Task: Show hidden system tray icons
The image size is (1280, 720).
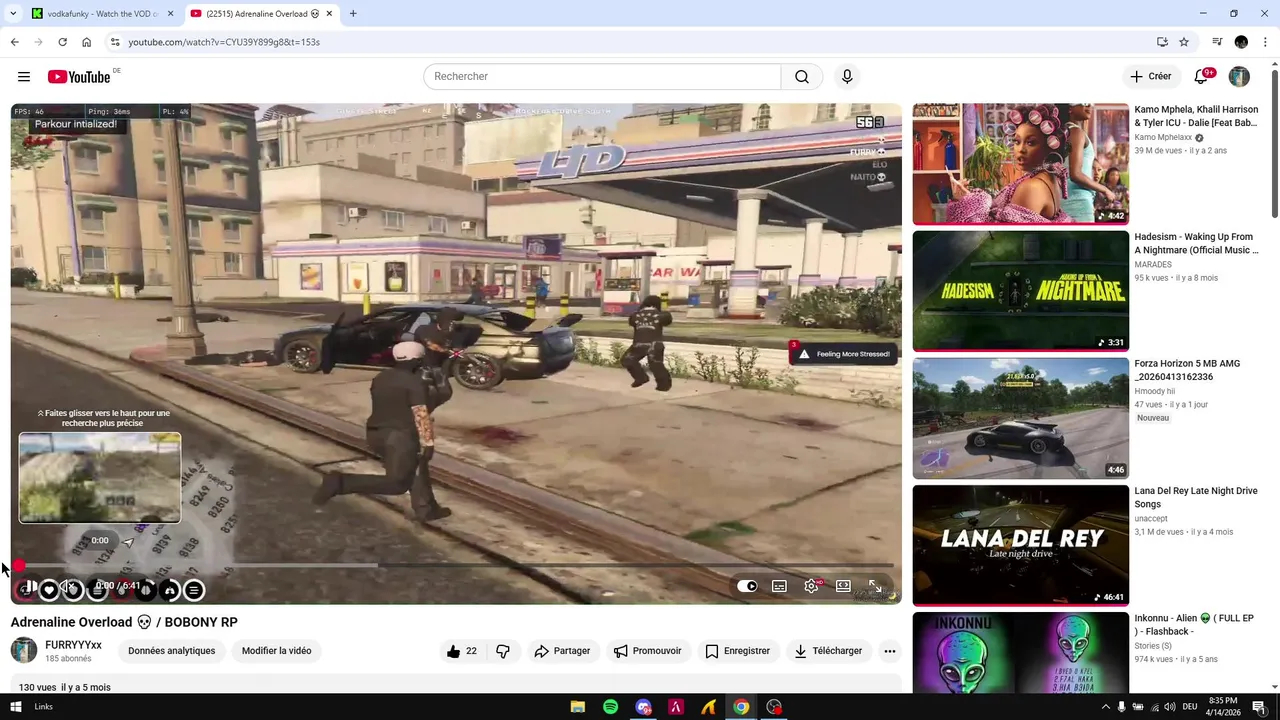Action: 1105,707
